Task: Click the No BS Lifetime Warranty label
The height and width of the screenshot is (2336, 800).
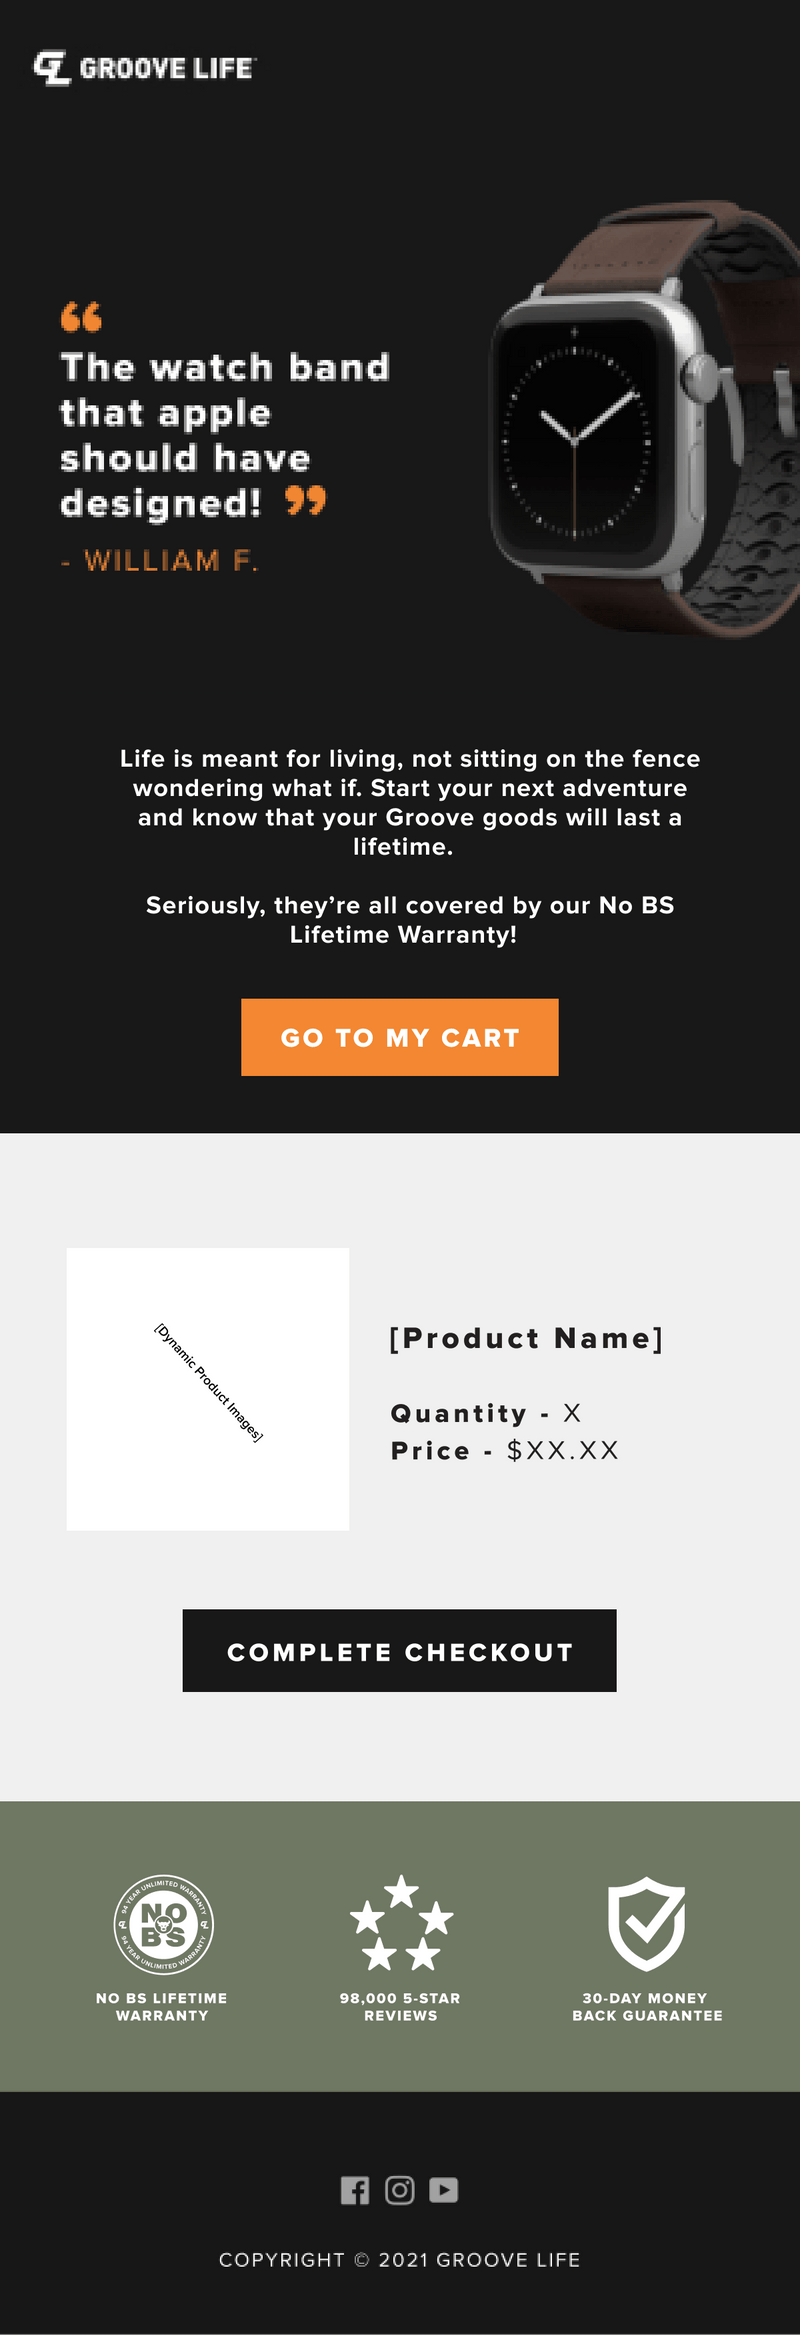Action: click(162, 2006)
